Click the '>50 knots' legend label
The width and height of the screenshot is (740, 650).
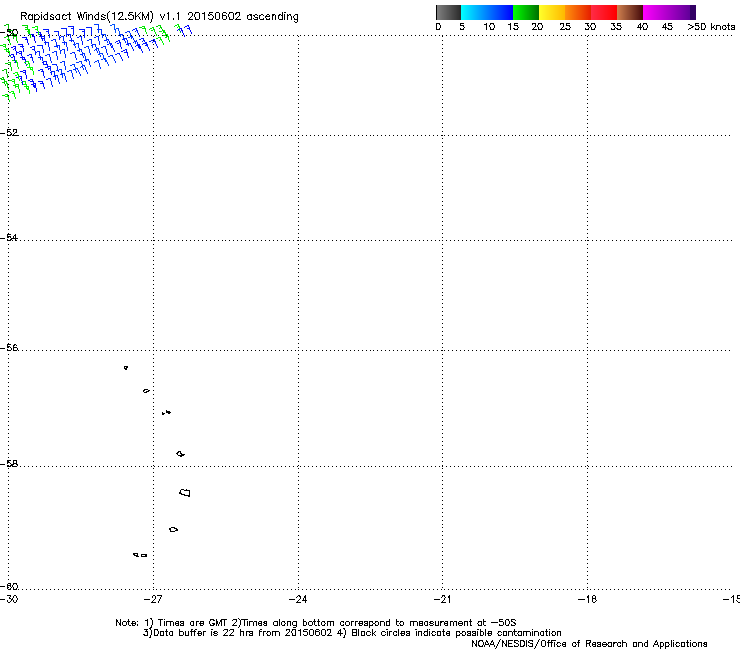[711, 27]
